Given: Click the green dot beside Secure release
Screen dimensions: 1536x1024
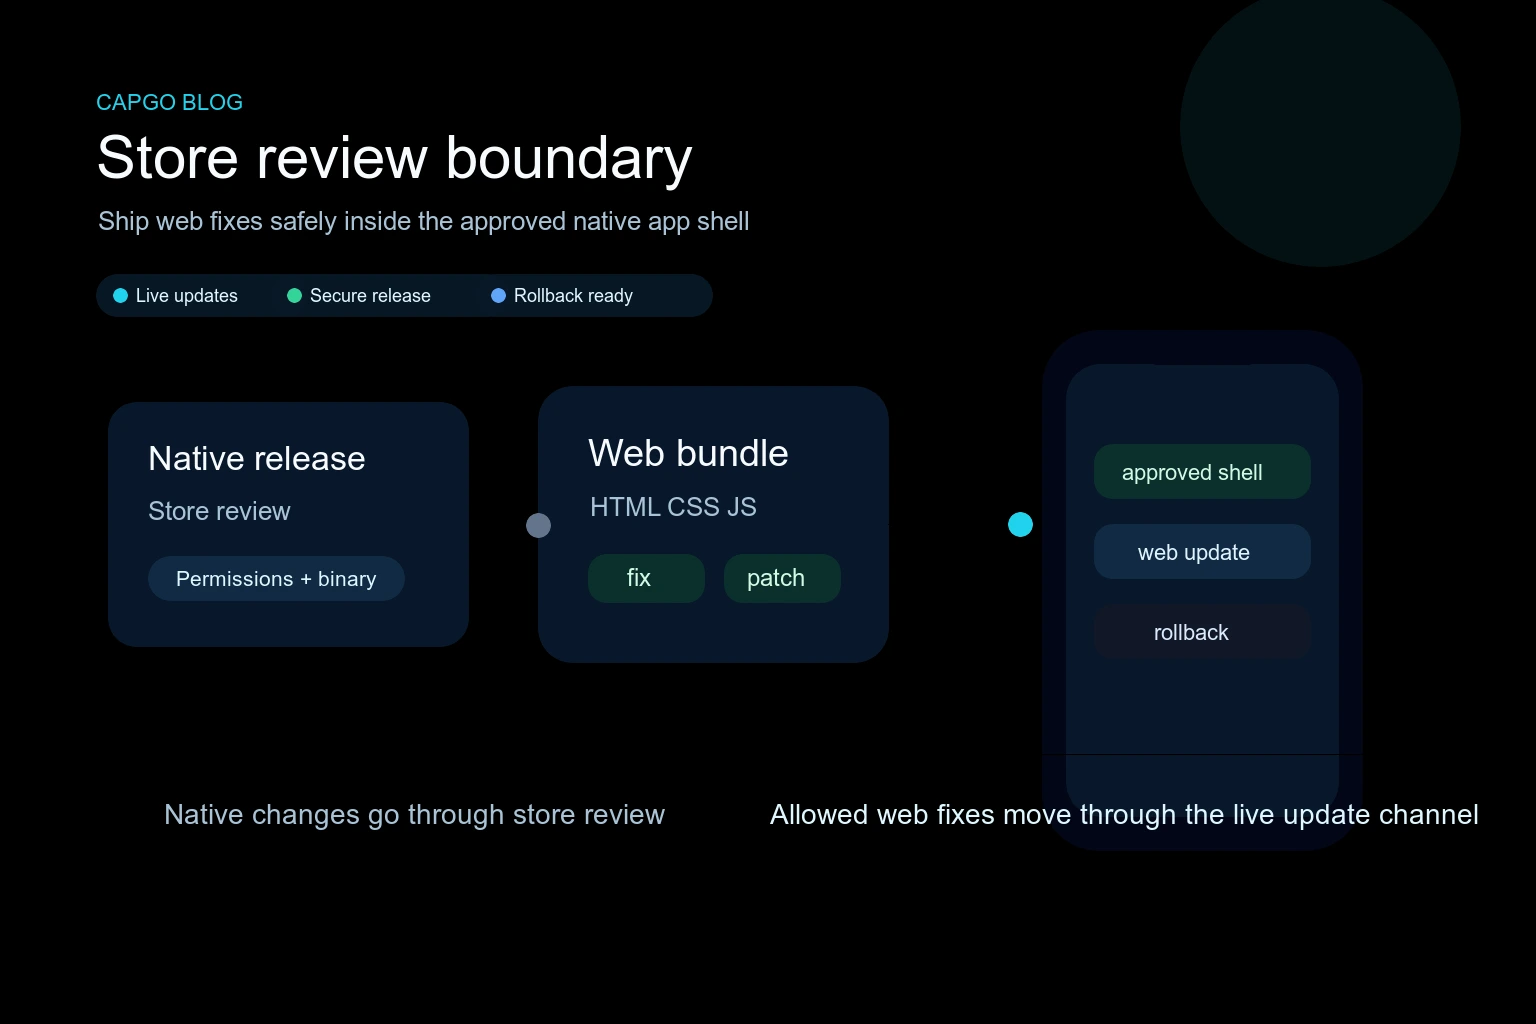Looking at the screenshot, I should 294,295.
